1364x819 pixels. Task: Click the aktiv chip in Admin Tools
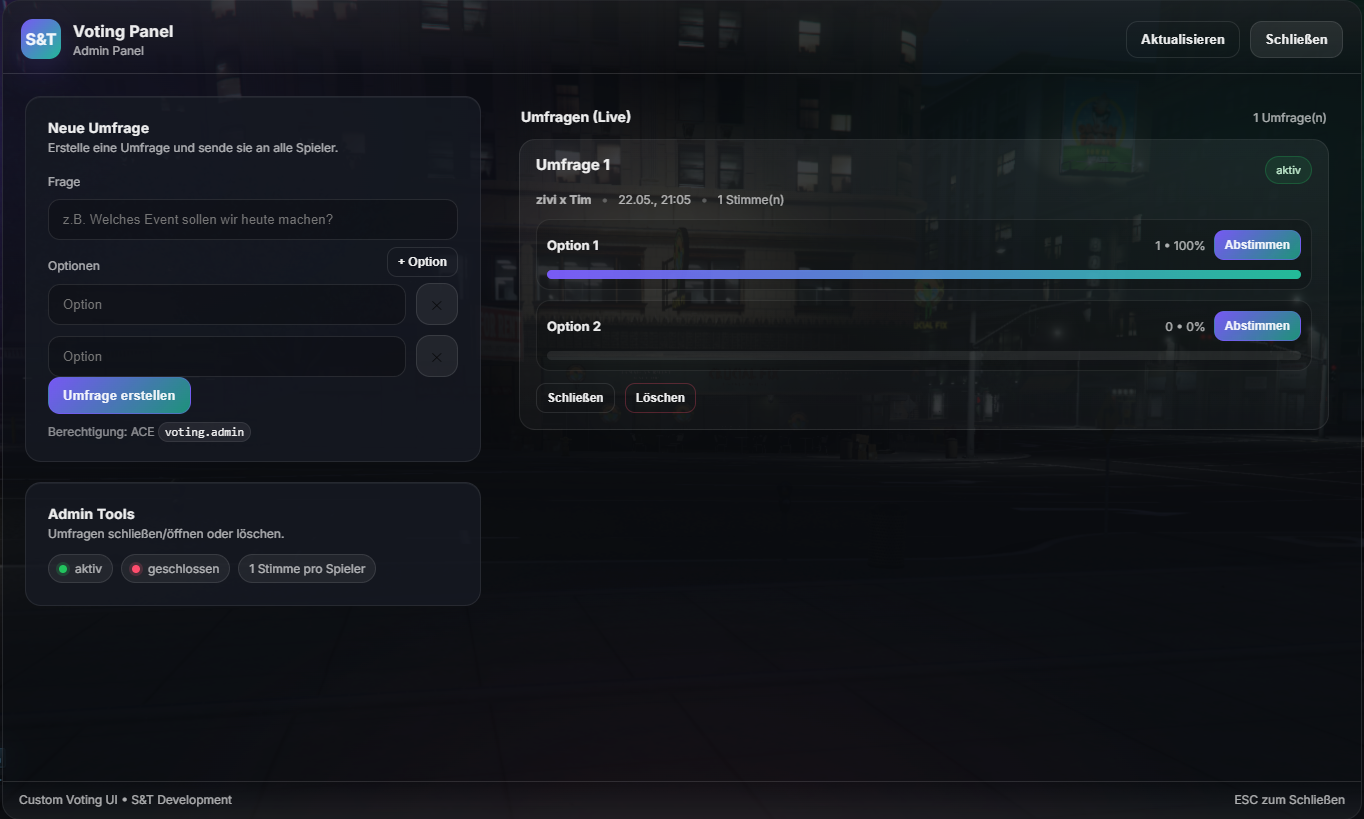tap(80, 569)
